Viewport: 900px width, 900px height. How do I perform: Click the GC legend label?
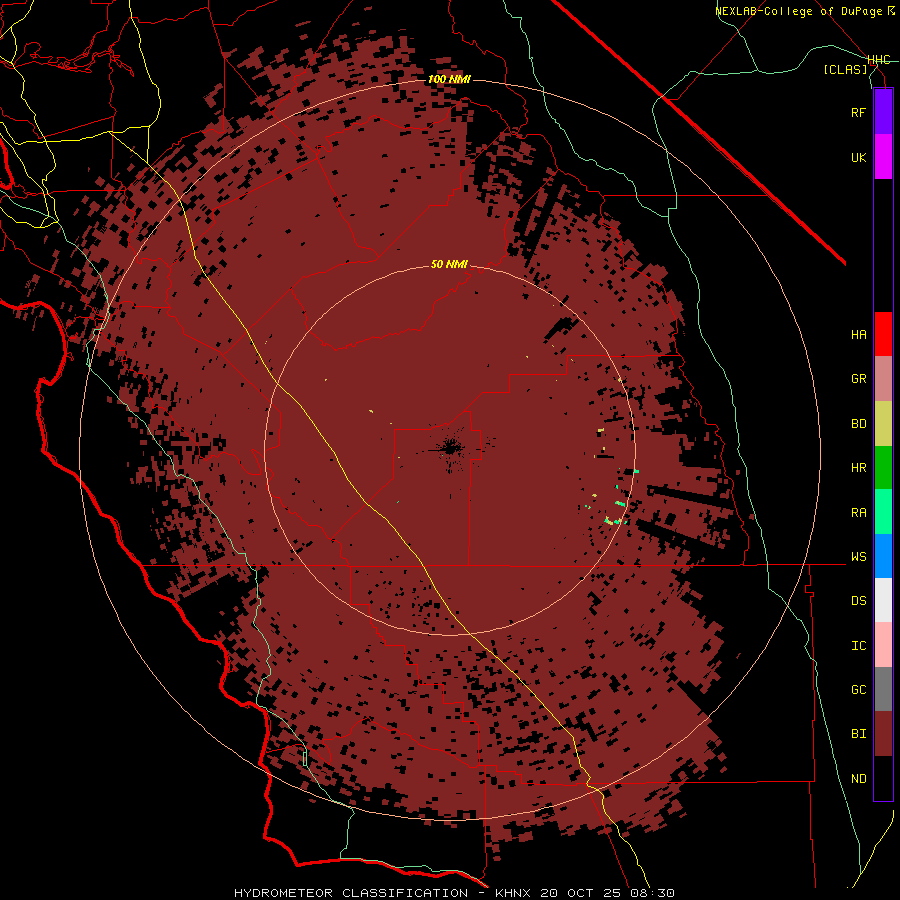858,690
